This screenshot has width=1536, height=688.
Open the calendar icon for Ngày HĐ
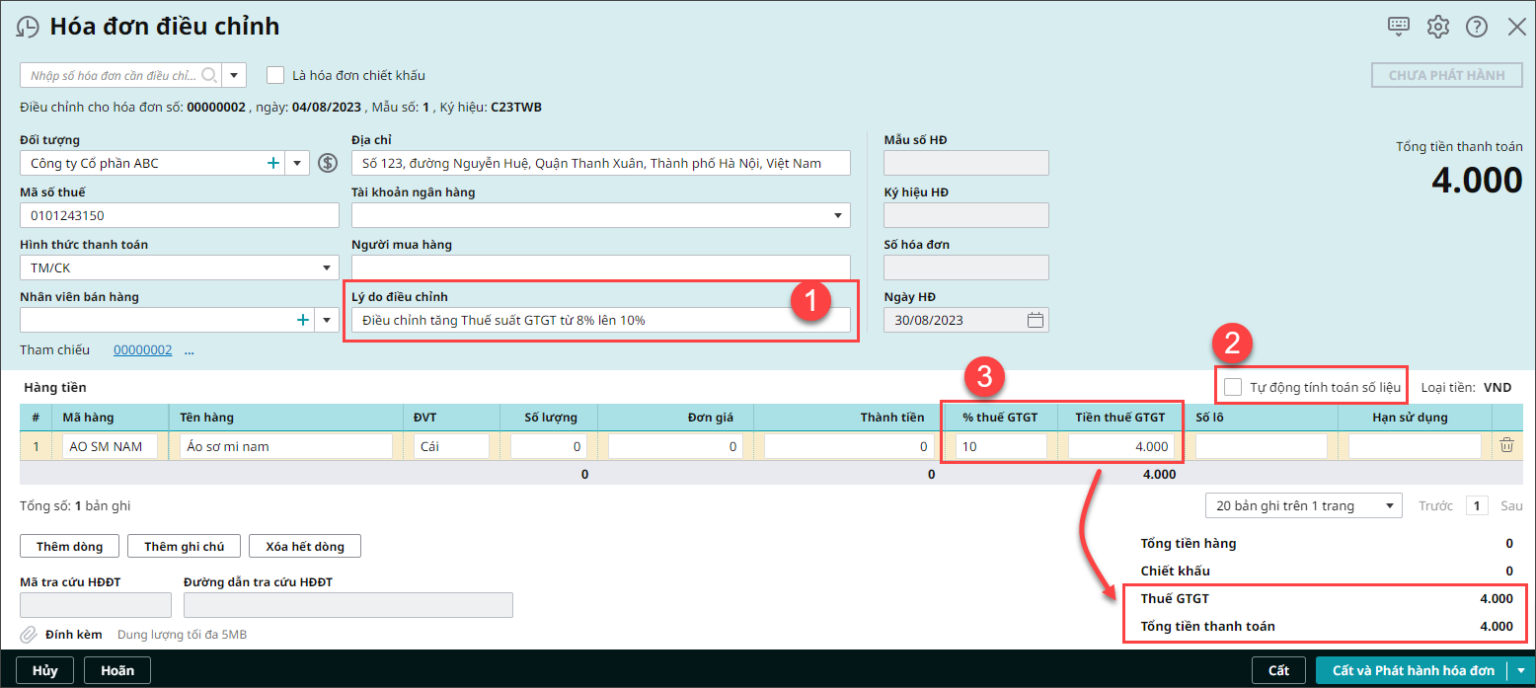pyautogui.click(x=1035, y=320)
